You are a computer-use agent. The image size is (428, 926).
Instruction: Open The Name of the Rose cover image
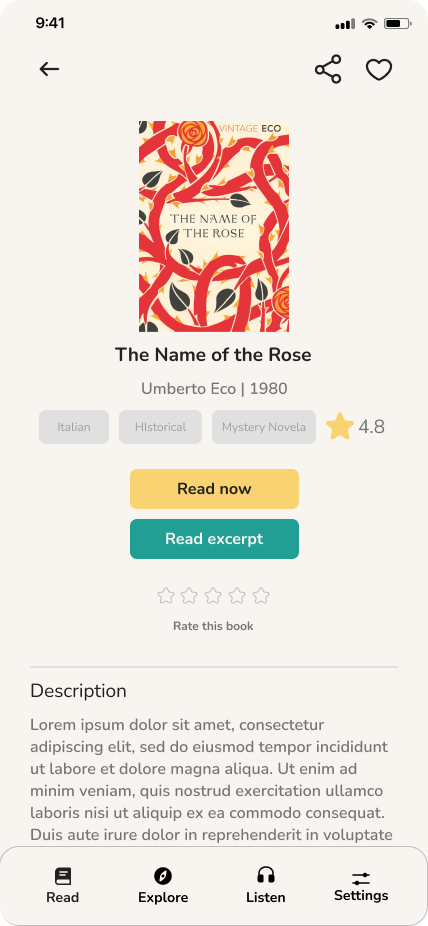[214, 226]
